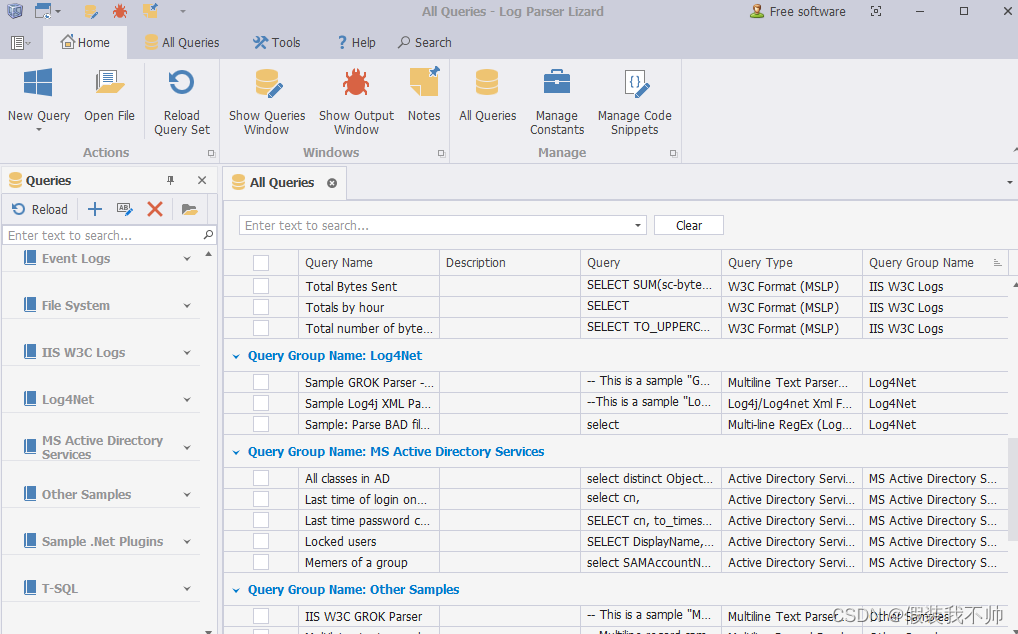Check the Totals by hour checkbox
This screenshot has width=1018, height=634.
(261, 307)
